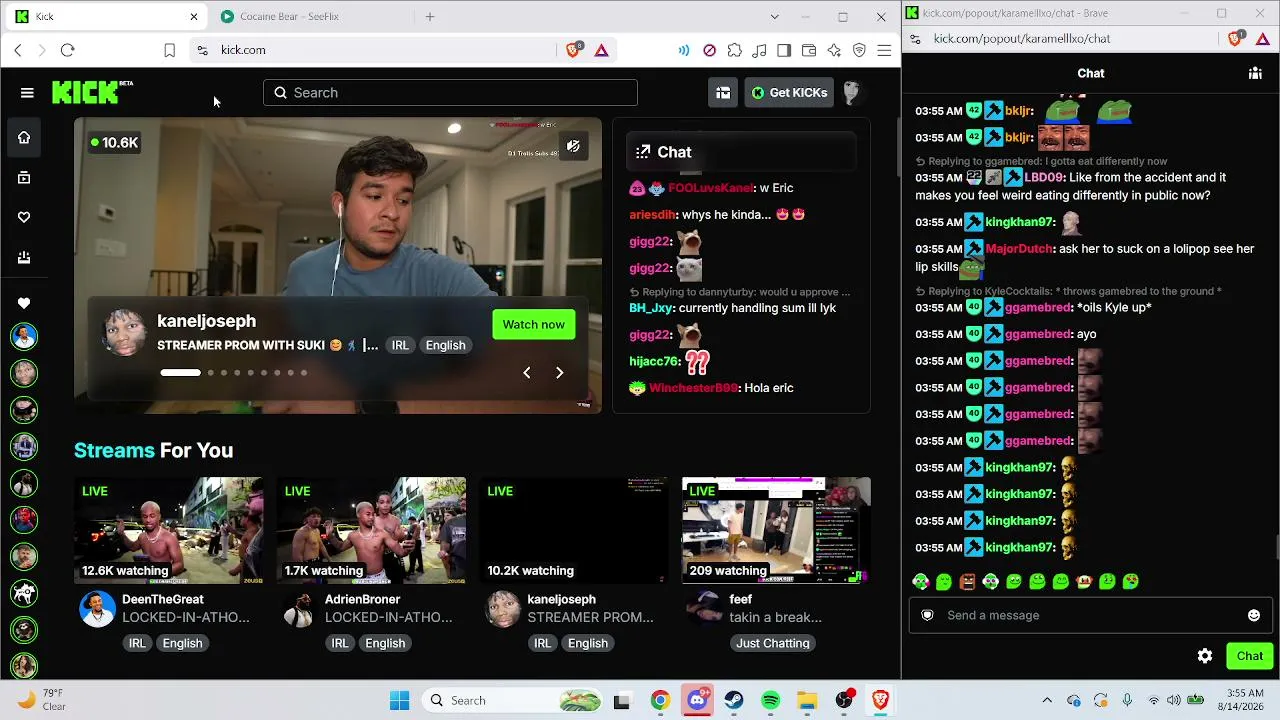Open the Kick hamburger sidebar menu

coord(27,93)
